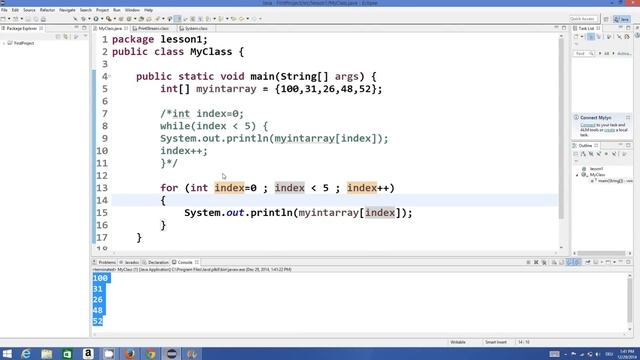The width and height of the screenshot is (640, 360).
Task: Click the Terminate icon in Console
Action: (529, 262)
